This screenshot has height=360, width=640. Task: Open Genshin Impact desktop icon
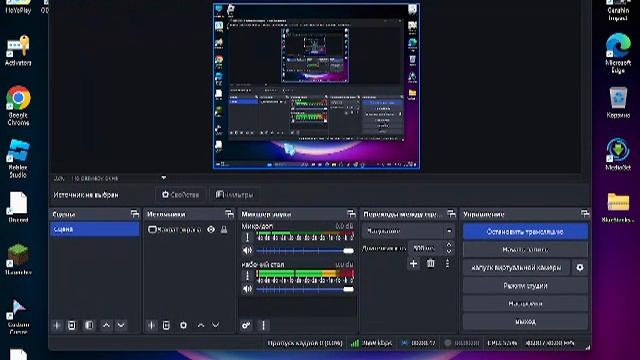pyautogui.click(x=618, y=11)
